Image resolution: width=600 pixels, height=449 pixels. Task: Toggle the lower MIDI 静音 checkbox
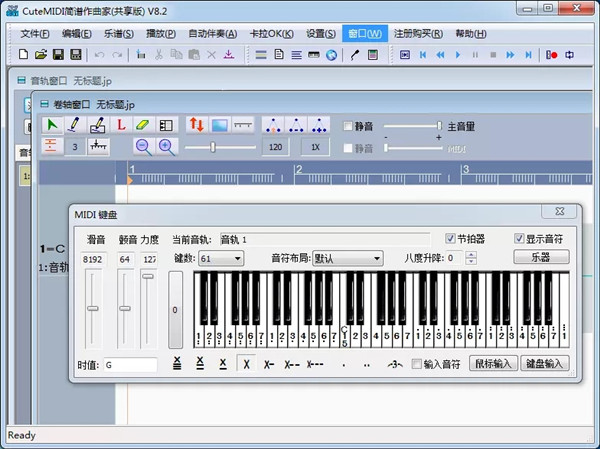coord(348,148)
